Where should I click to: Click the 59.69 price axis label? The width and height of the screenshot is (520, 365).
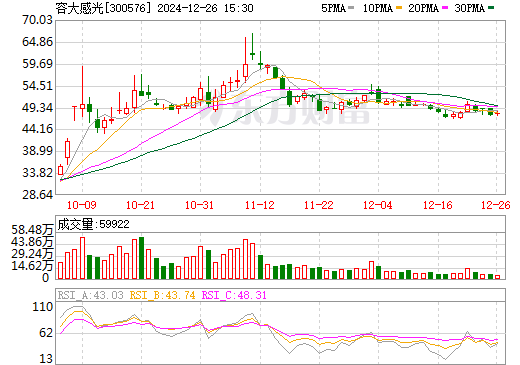[x=37, y=64]
